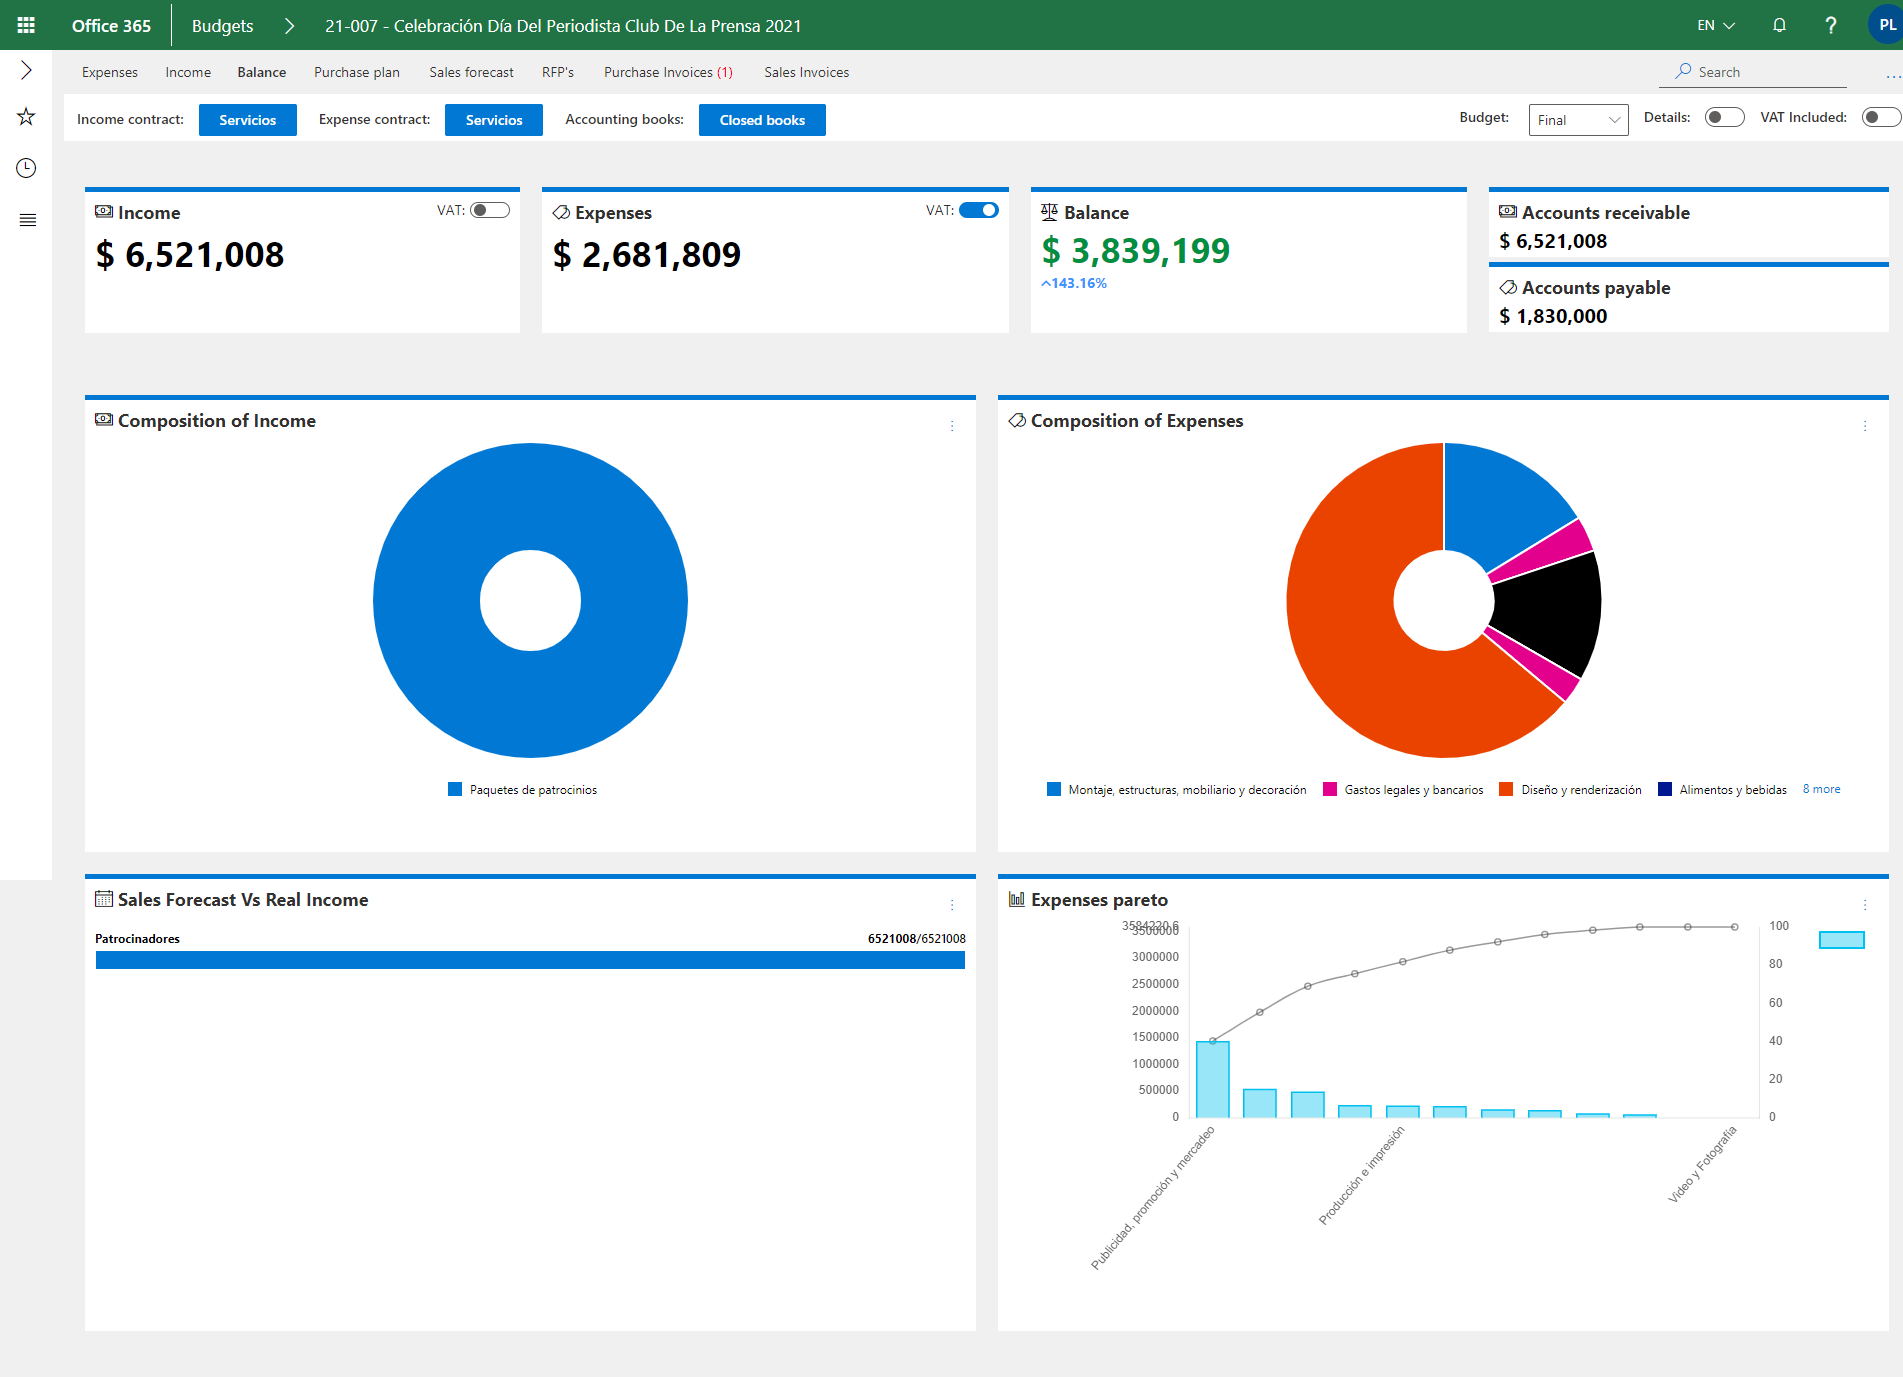The image size is (1903, 1377).
Task: Open help with the question mark icon
Action: point(1830,25)
